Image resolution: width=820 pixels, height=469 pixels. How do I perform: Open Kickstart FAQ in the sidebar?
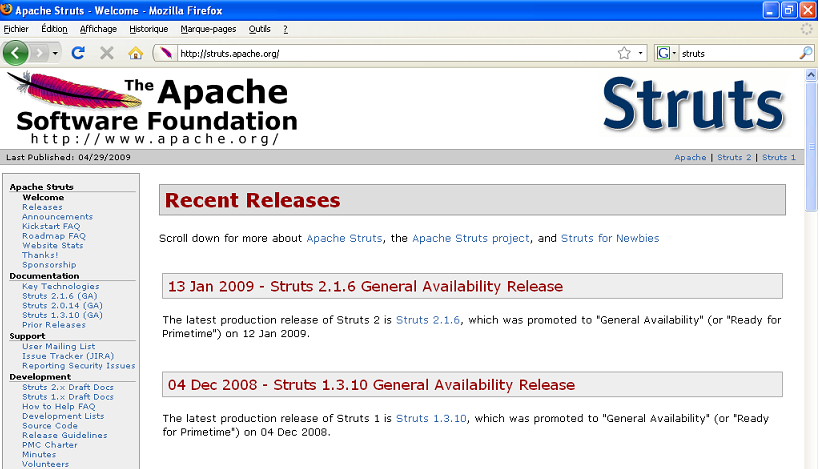tap(51, 226)
